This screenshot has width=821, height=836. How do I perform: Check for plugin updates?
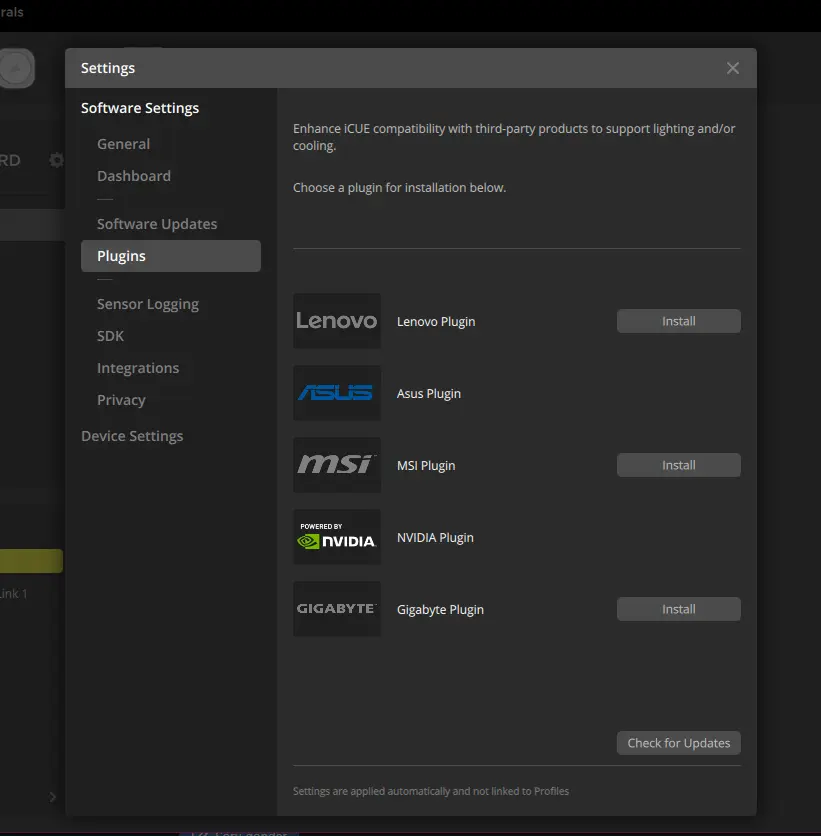(x=679, y=743)
